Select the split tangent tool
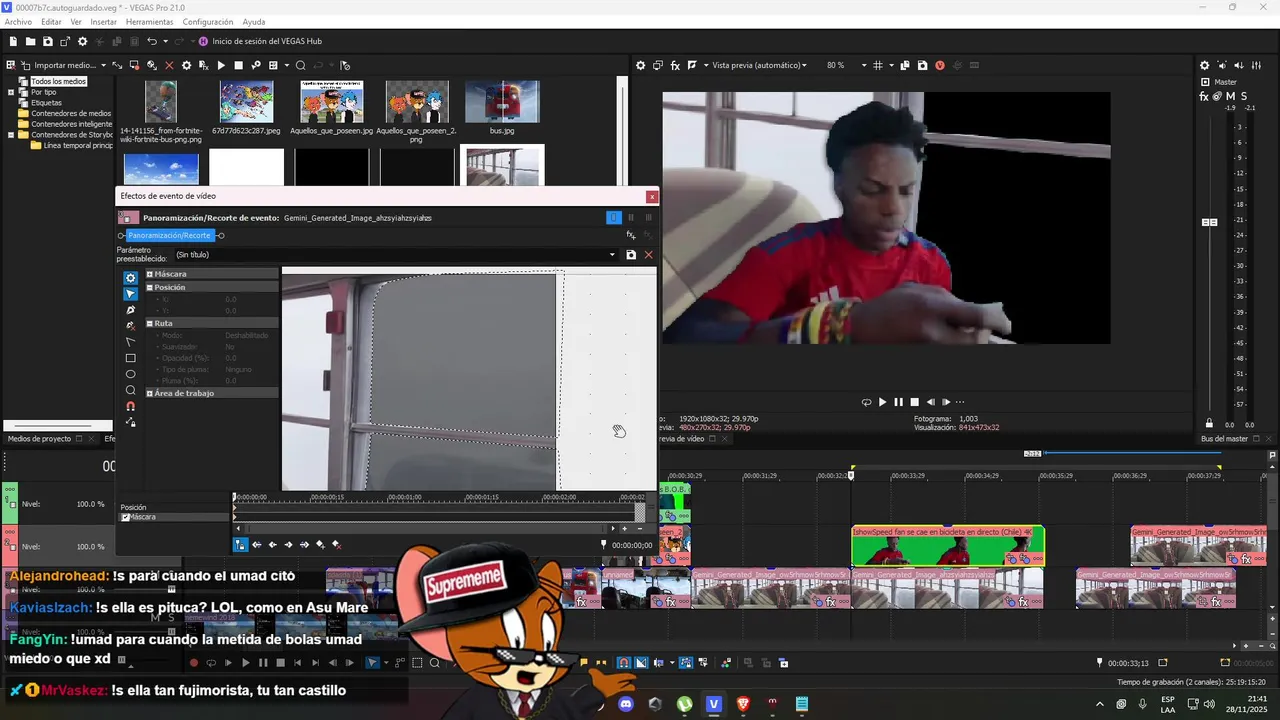 point(130,342)
